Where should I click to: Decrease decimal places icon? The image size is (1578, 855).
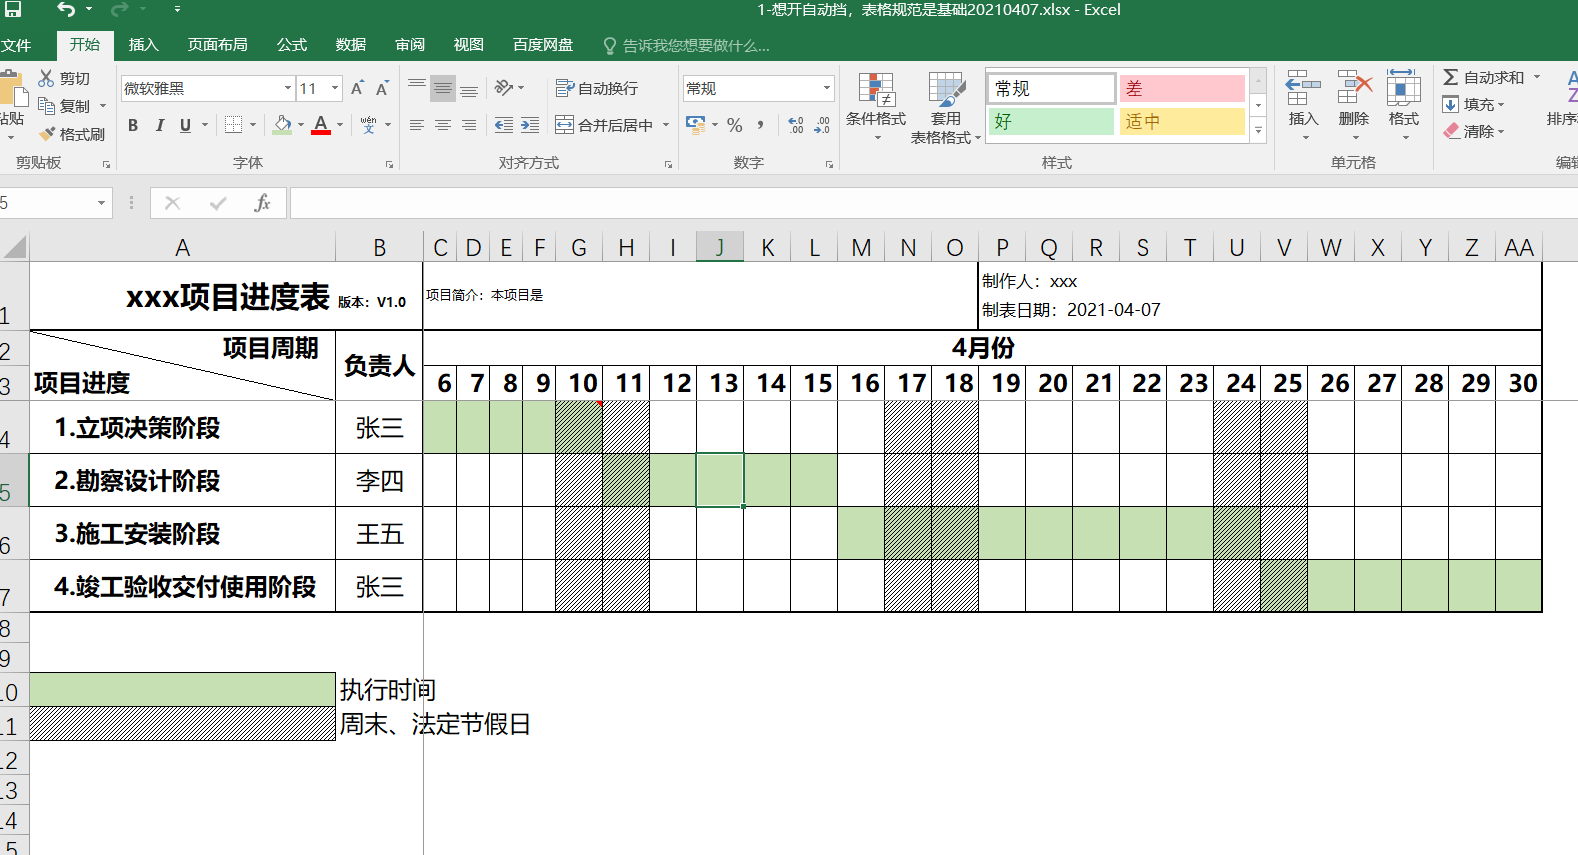pos(822,125)
